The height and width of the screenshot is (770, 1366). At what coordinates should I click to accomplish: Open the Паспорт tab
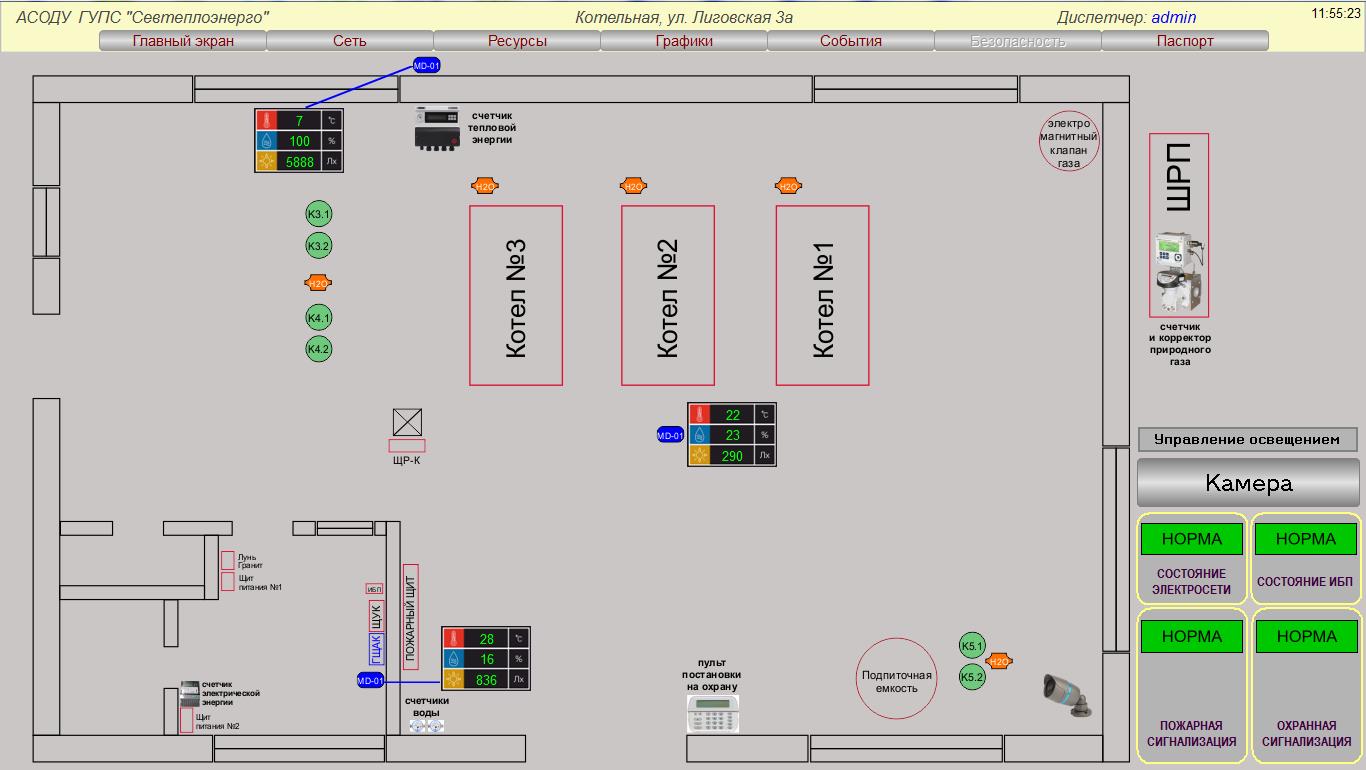point(1185,41)
